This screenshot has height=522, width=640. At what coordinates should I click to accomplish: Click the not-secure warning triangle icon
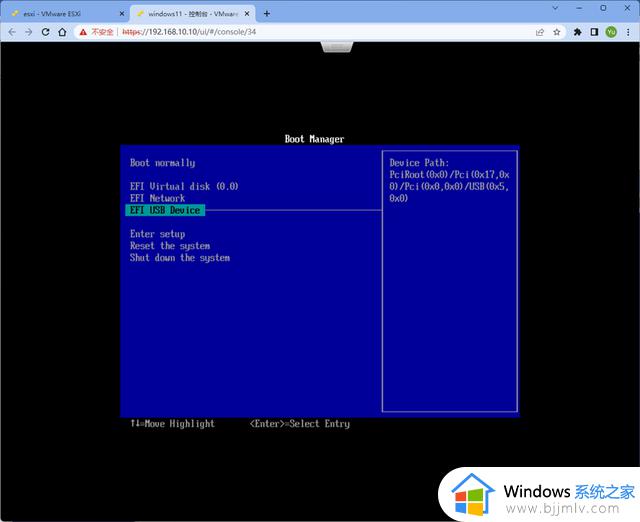click(x=83, y=32)
